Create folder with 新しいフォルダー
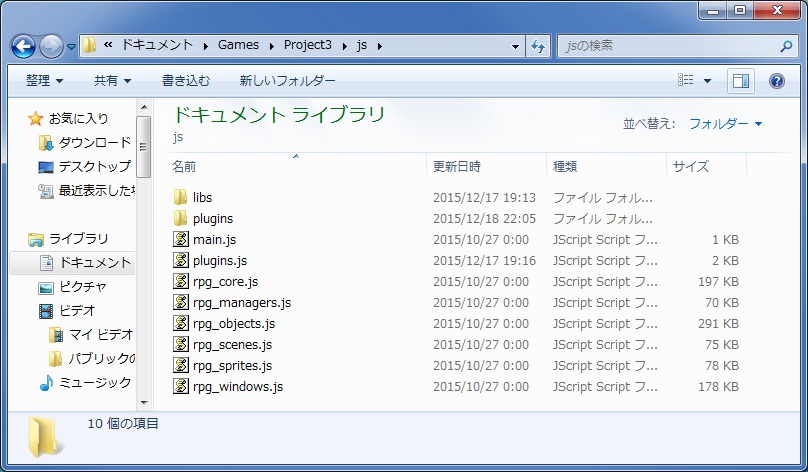Screen dimensions: 808x472 click(x=287, y=80)
